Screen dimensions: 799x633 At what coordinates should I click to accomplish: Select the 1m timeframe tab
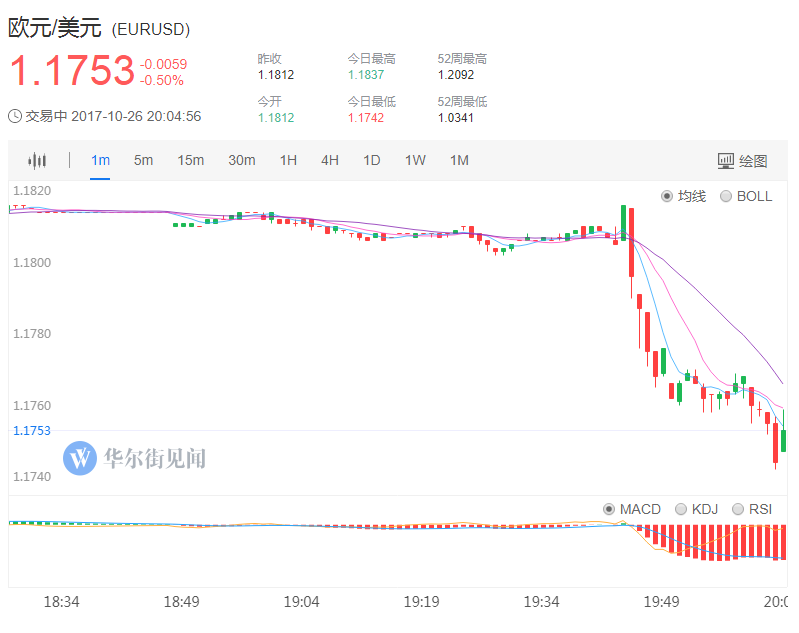(x=100, y=161)
